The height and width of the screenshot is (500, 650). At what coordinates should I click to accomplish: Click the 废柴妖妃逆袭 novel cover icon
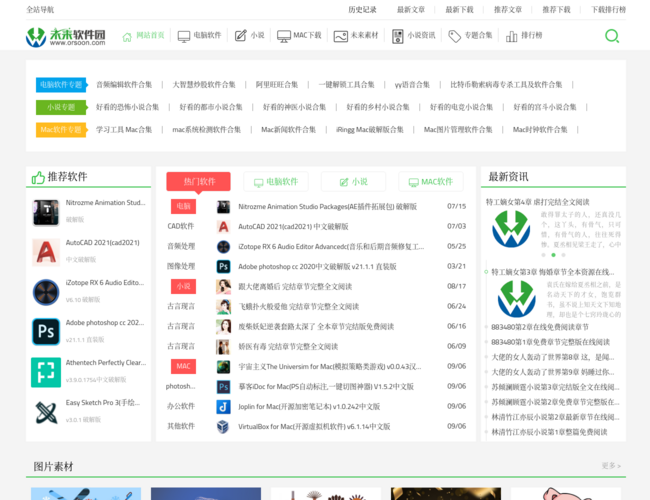click(x=223, y=327)
